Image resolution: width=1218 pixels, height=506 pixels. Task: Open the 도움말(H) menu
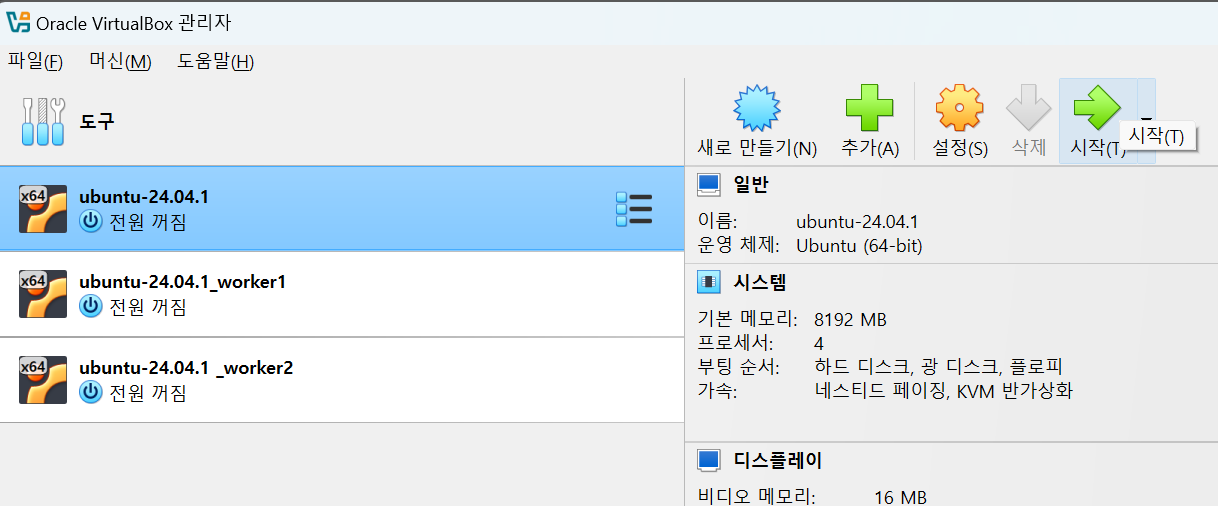216,61
